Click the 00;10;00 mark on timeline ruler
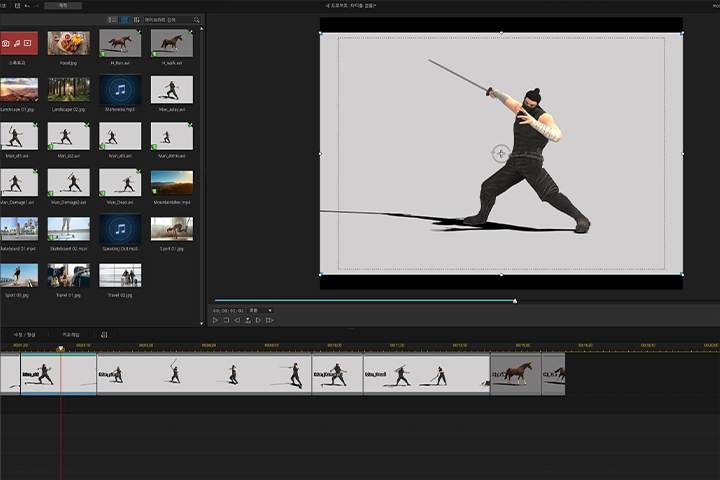720x480 pixels. pyautogui.click(x=334, y=345)
